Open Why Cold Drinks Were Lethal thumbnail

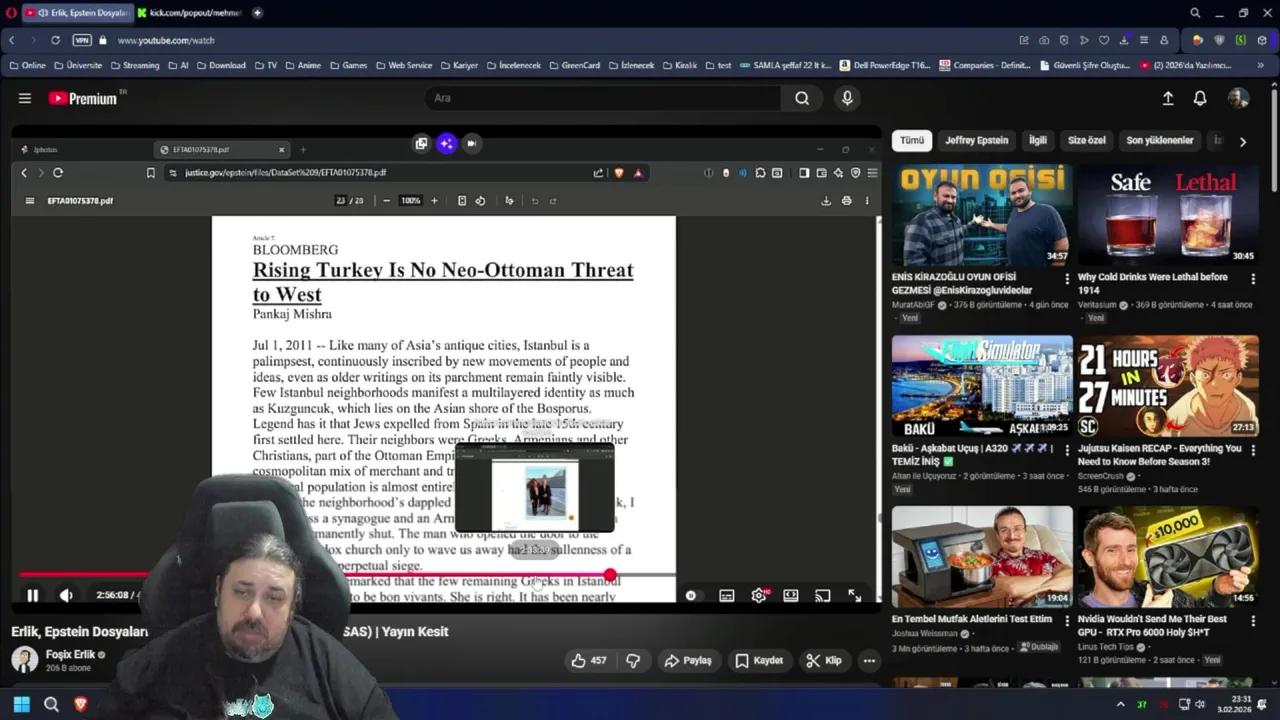pos(1168,215)
